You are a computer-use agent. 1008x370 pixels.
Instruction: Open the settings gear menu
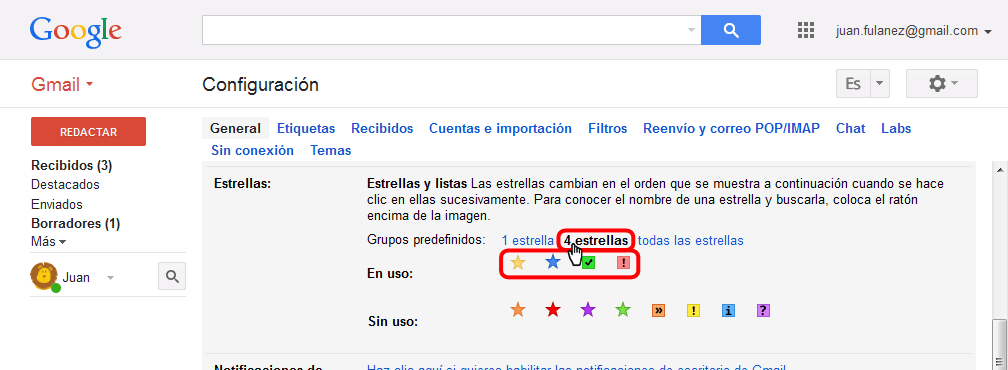(942, 84)
